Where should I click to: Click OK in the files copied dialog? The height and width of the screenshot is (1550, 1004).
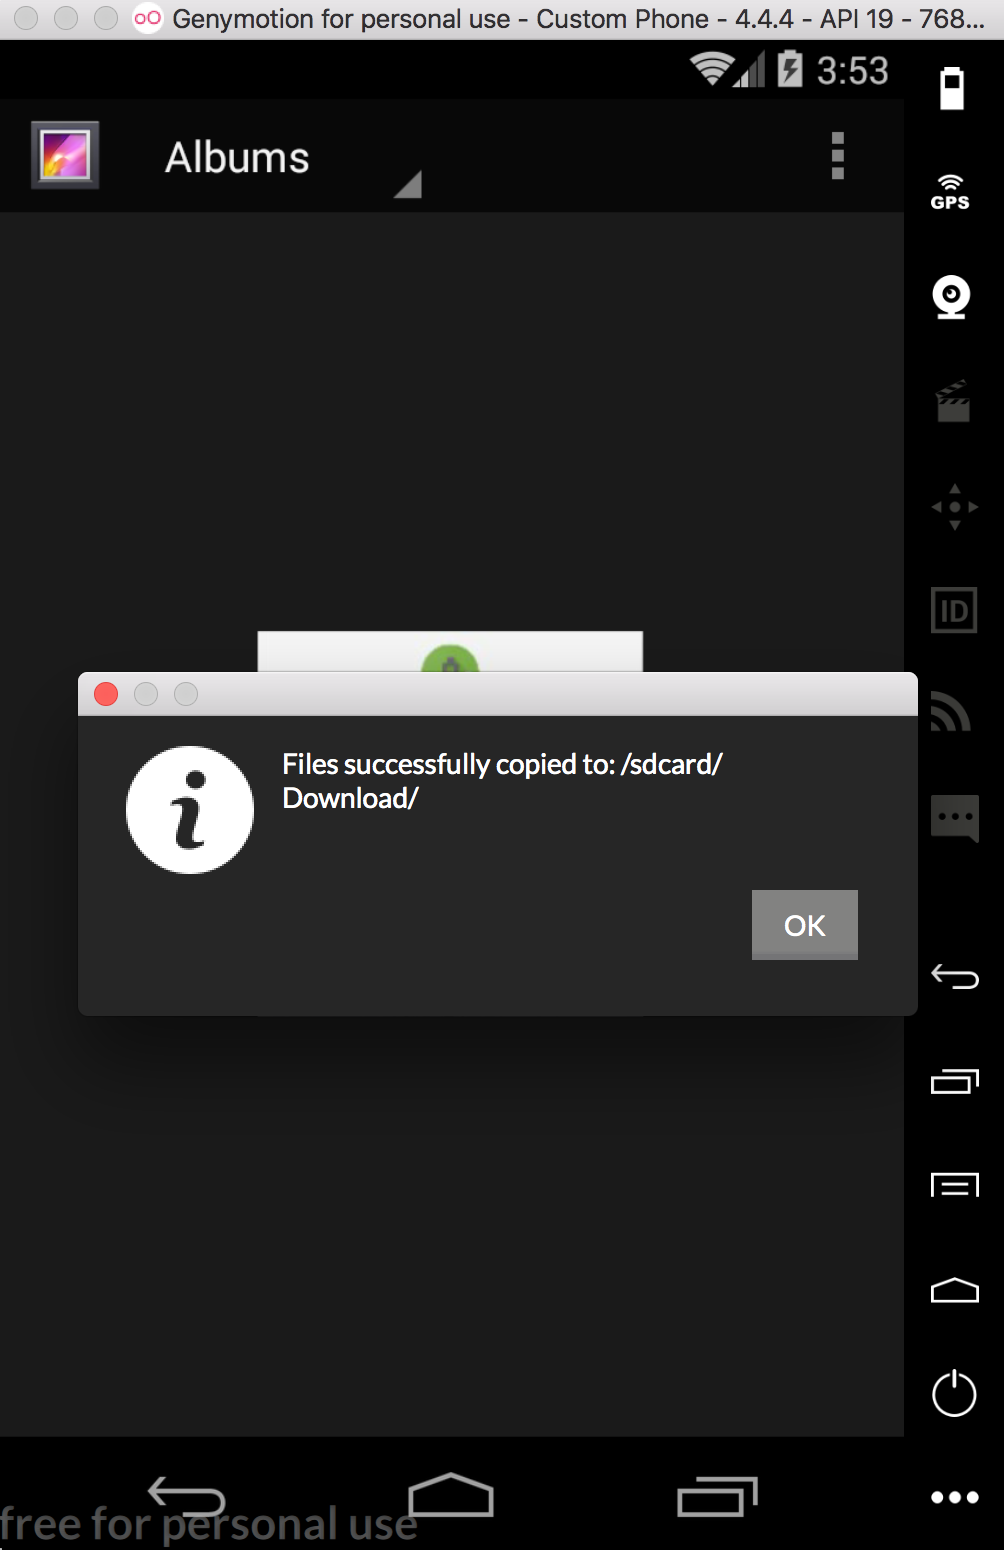click(804, 925)
